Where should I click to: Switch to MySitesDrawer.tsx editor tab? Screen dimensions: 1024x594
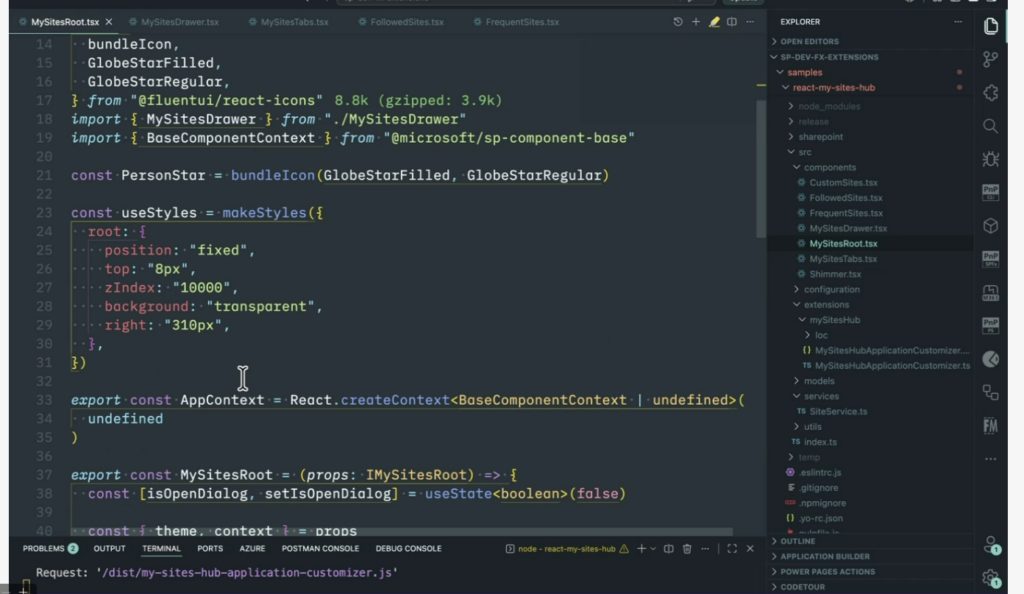click(x=180, y=22)
